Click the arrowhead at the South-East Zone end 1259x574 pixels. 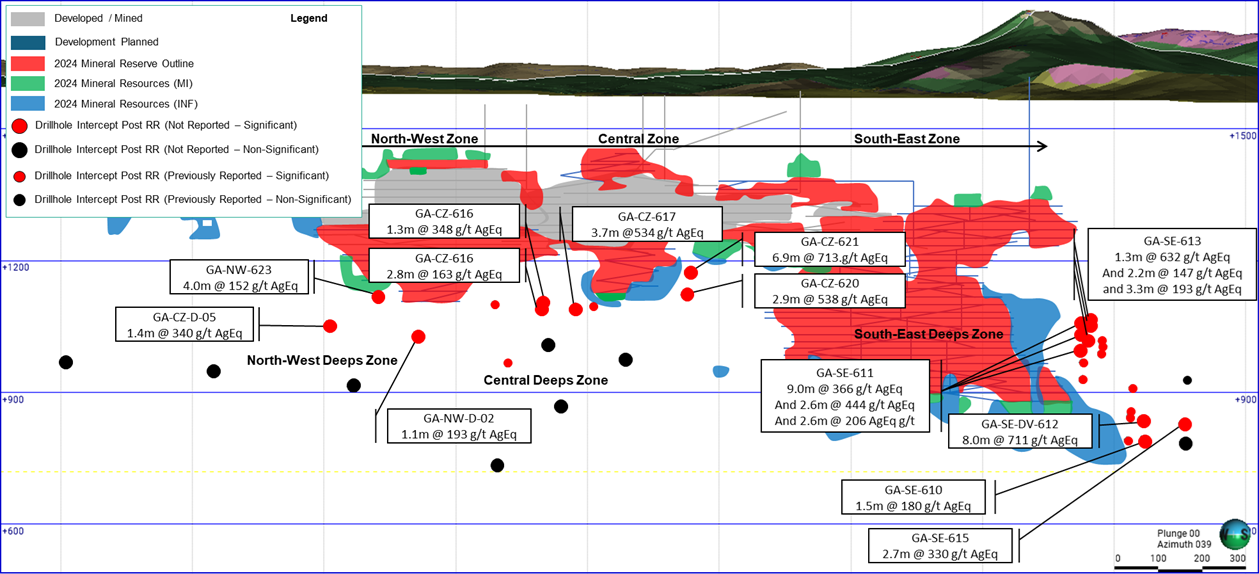[1041, 146]
